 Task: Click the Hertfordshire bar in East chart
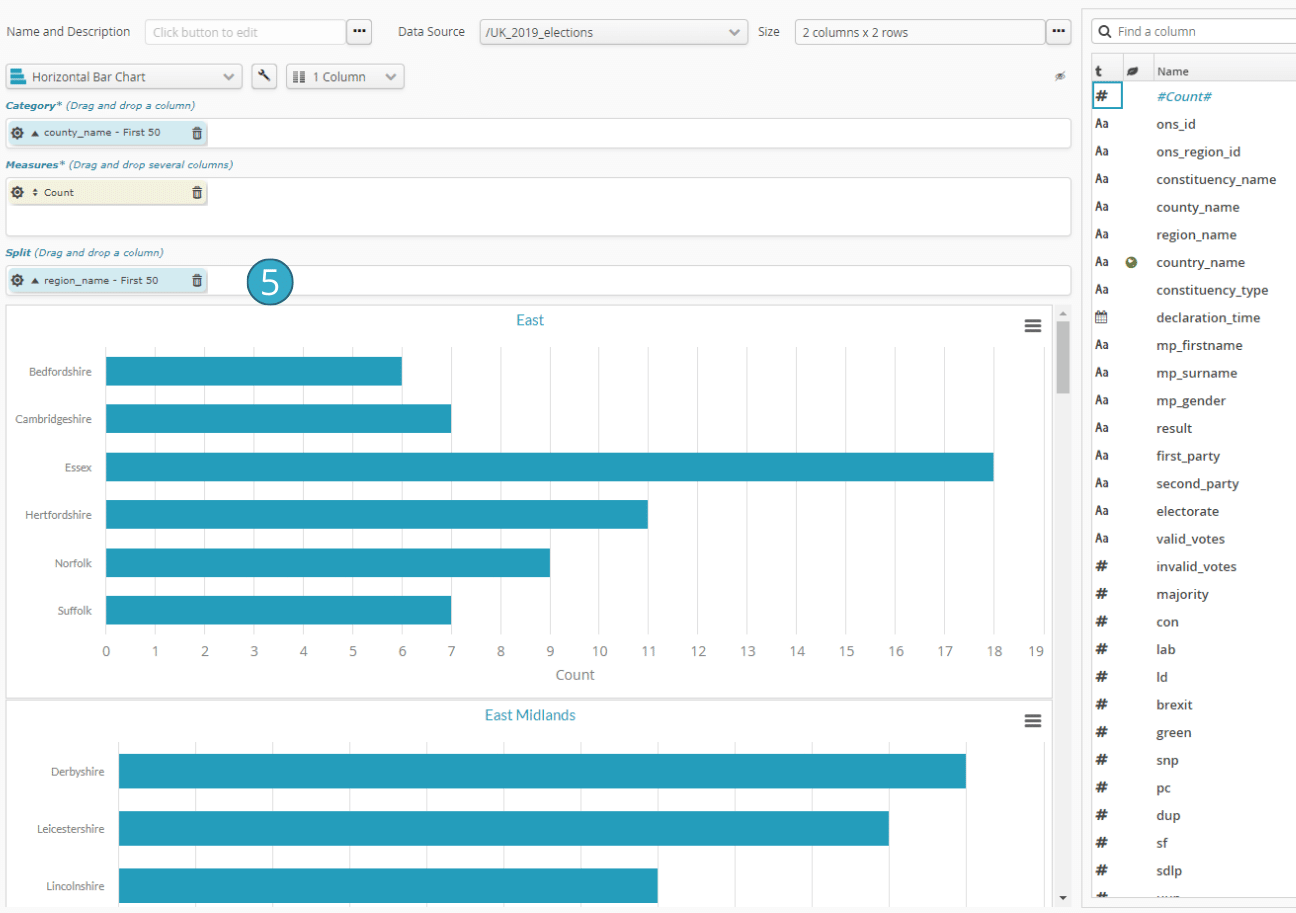pyautogui.click(x=377, y=514)
